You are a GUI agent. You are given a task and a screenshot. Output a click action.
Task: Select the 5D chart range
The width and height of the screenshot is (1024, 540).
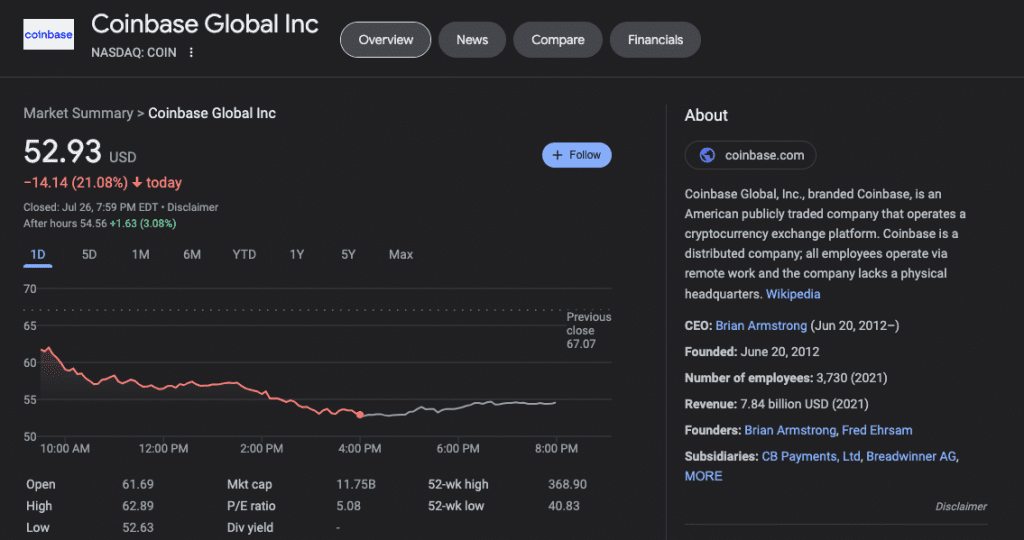coord(89,255)
